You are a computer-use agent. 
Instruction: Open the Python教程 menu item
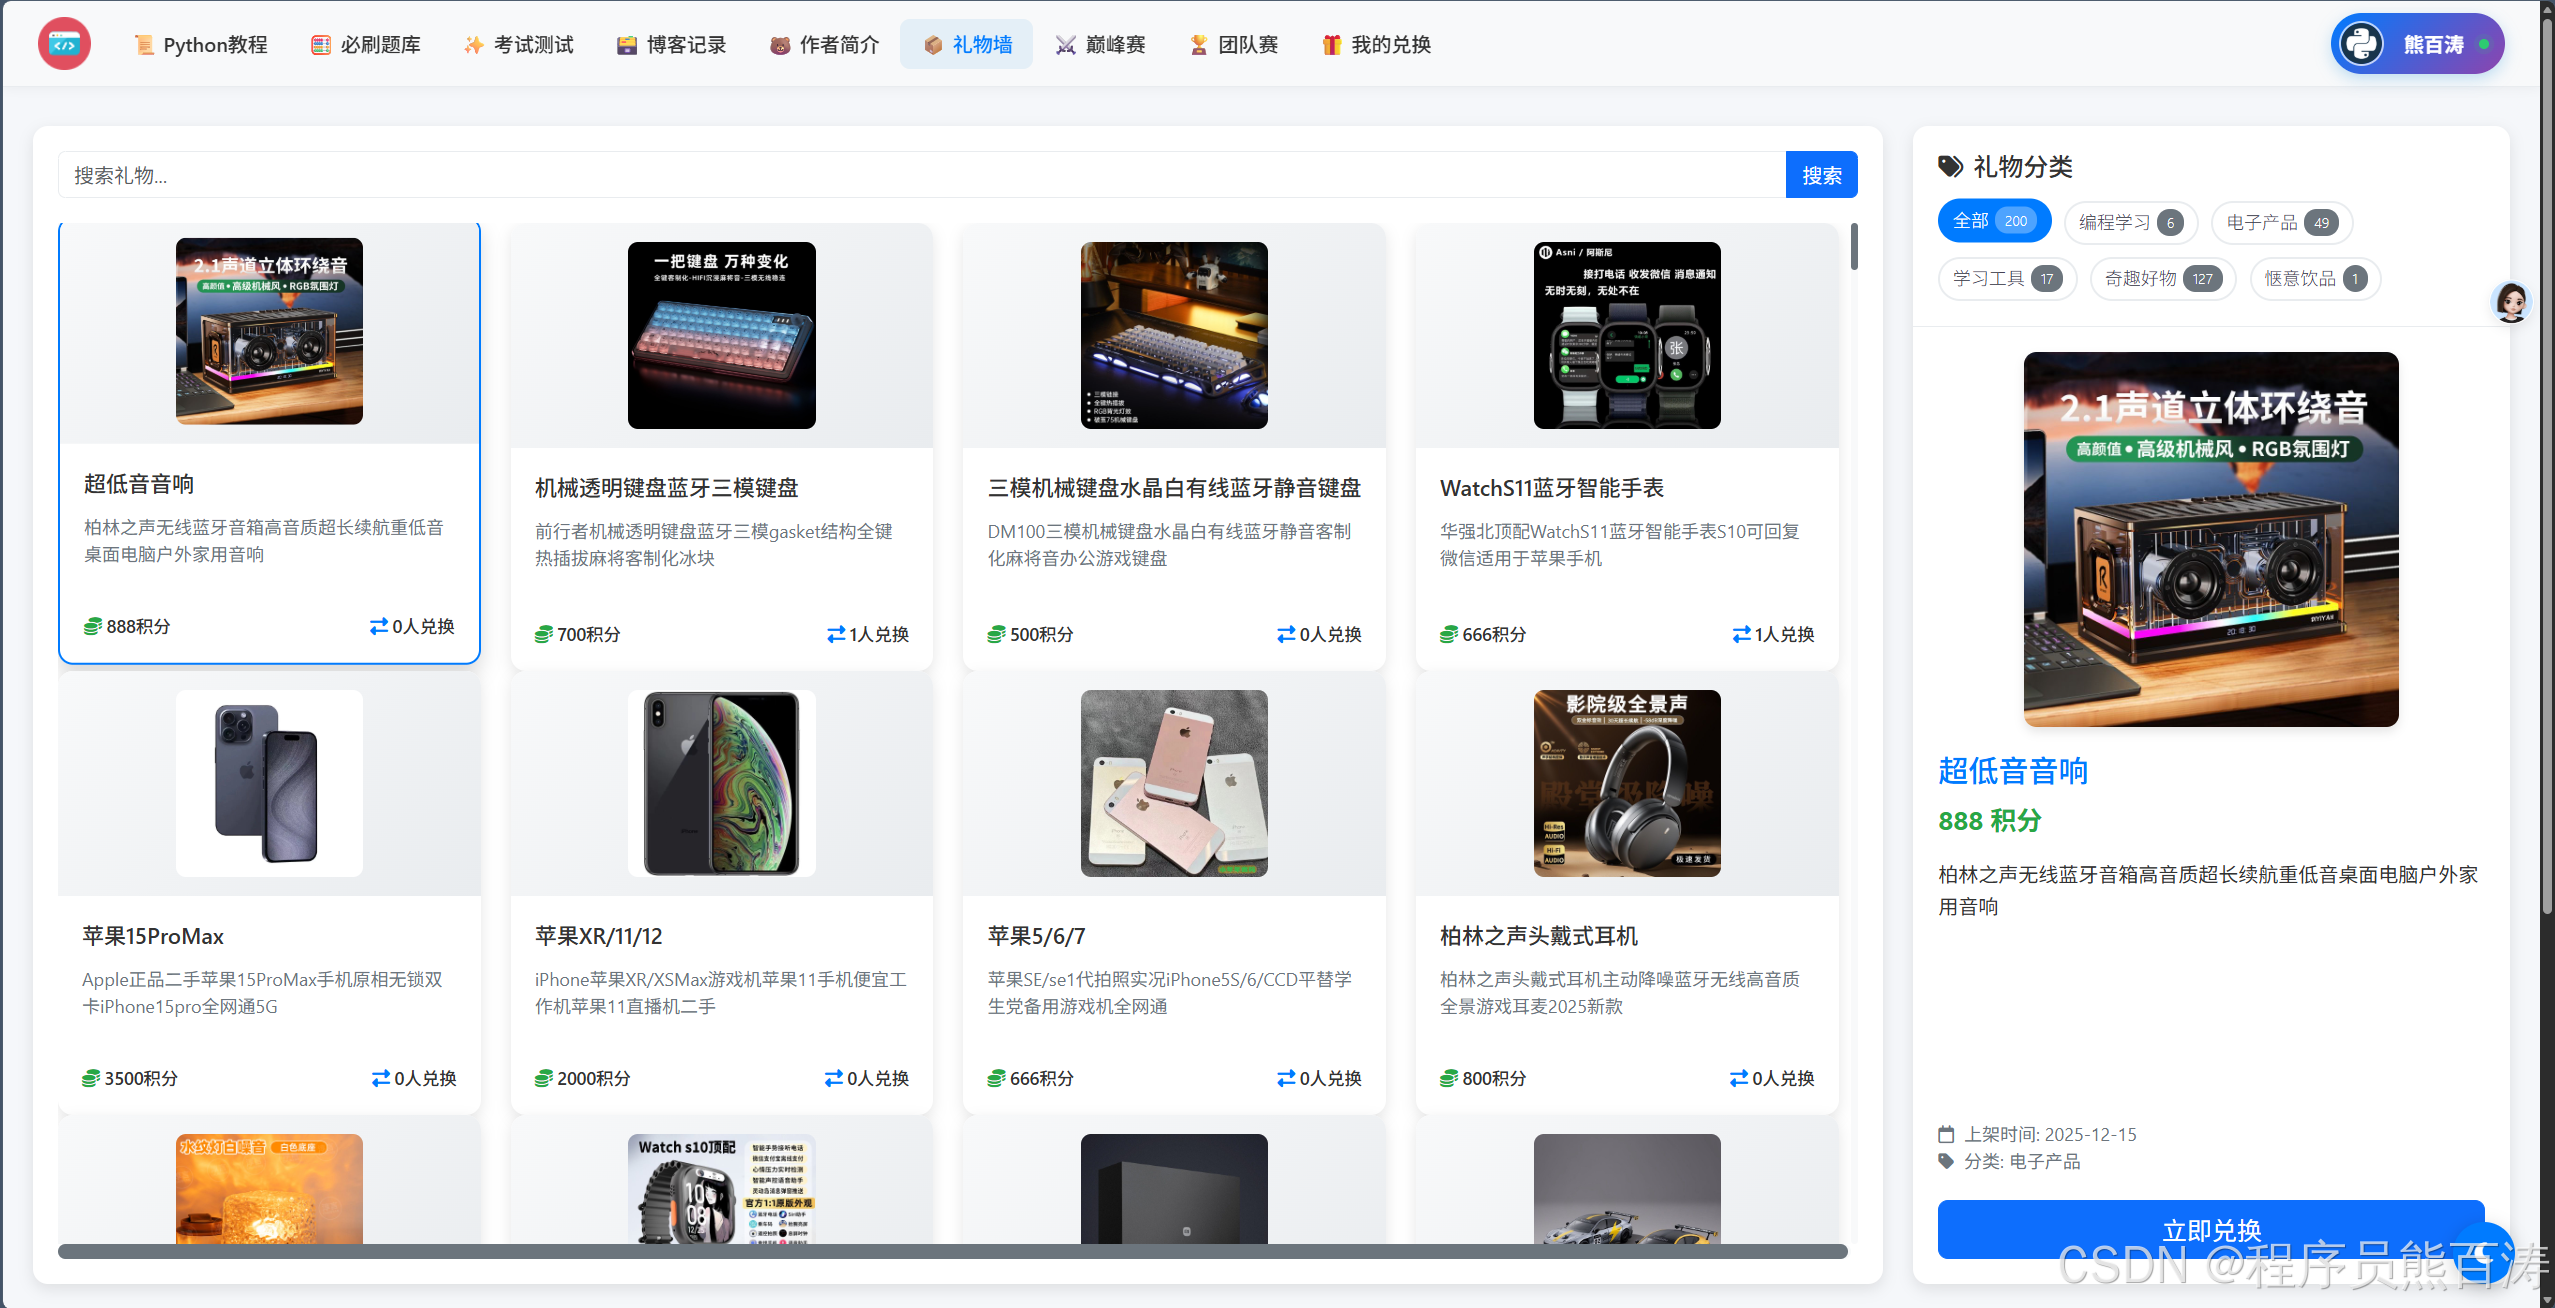201,45
